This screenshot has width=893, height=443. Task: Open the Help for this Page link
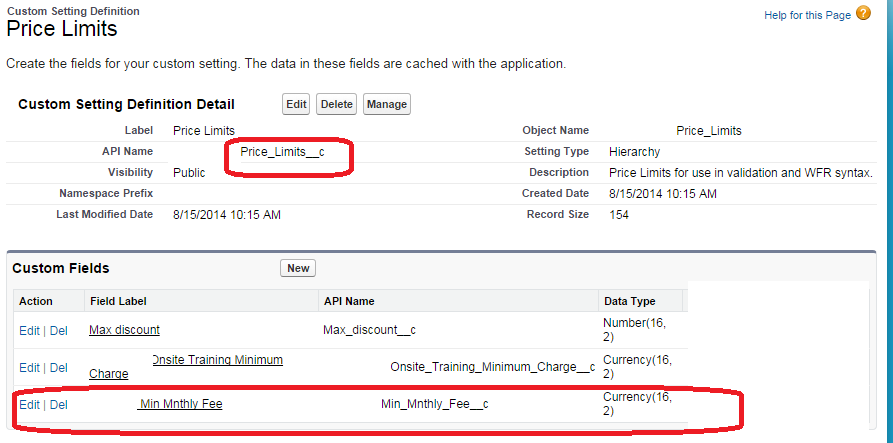(807, 14)
